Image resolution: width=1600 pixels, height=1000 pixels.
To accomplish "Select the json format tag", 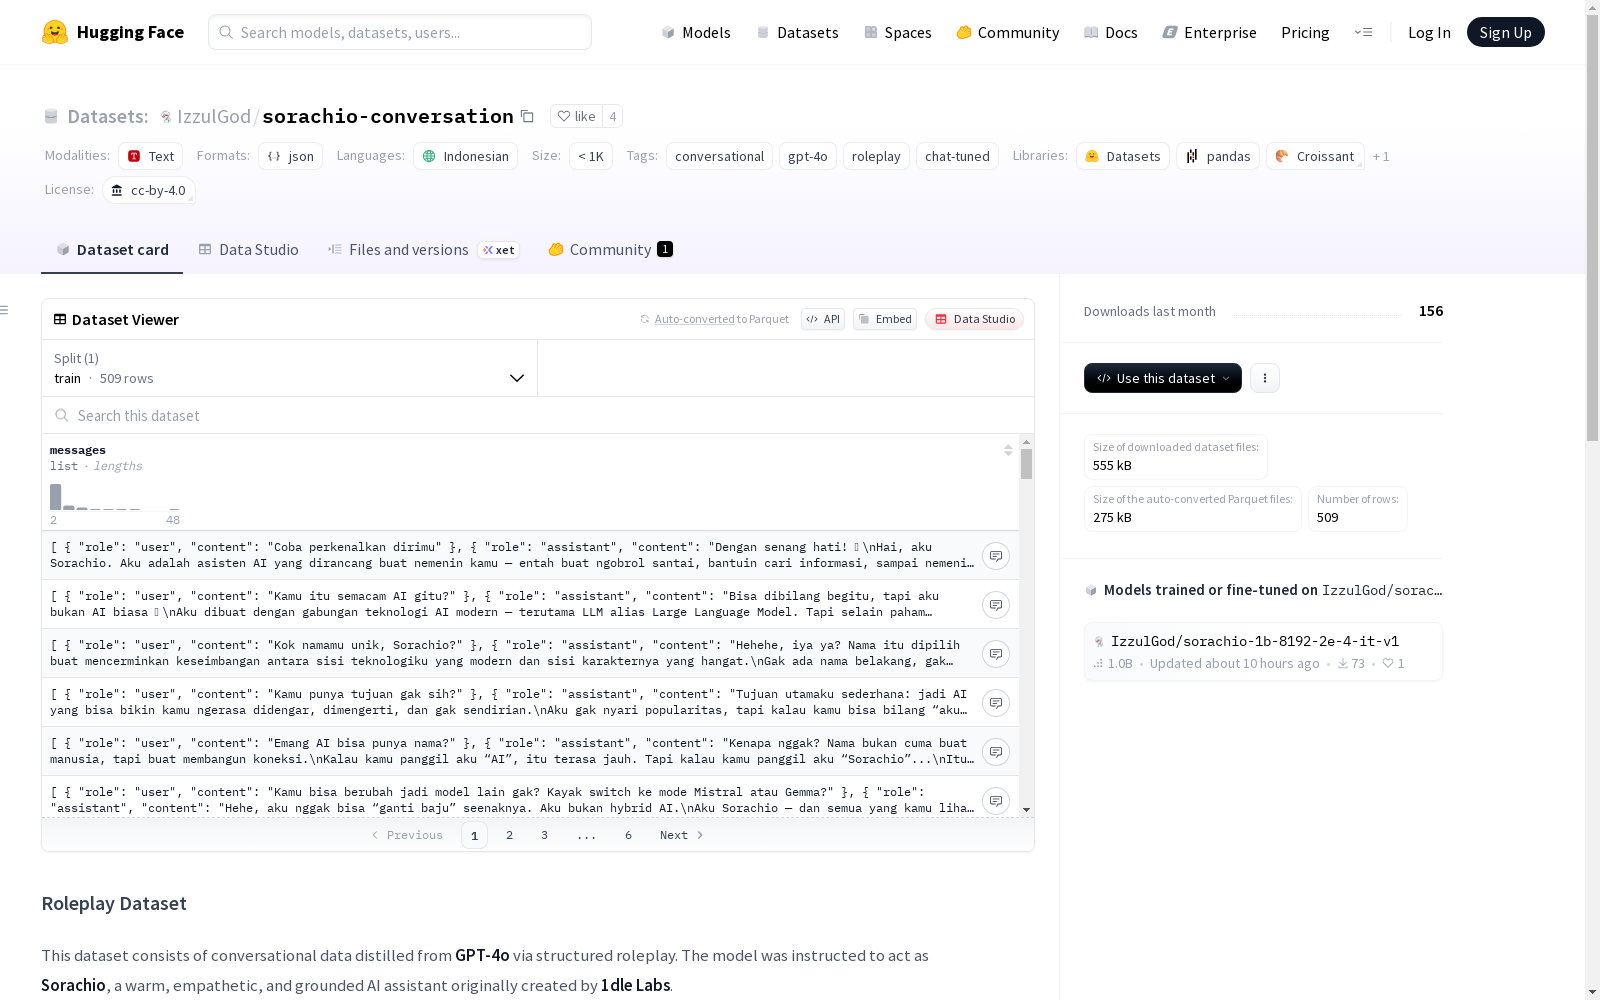I will 290,156.
